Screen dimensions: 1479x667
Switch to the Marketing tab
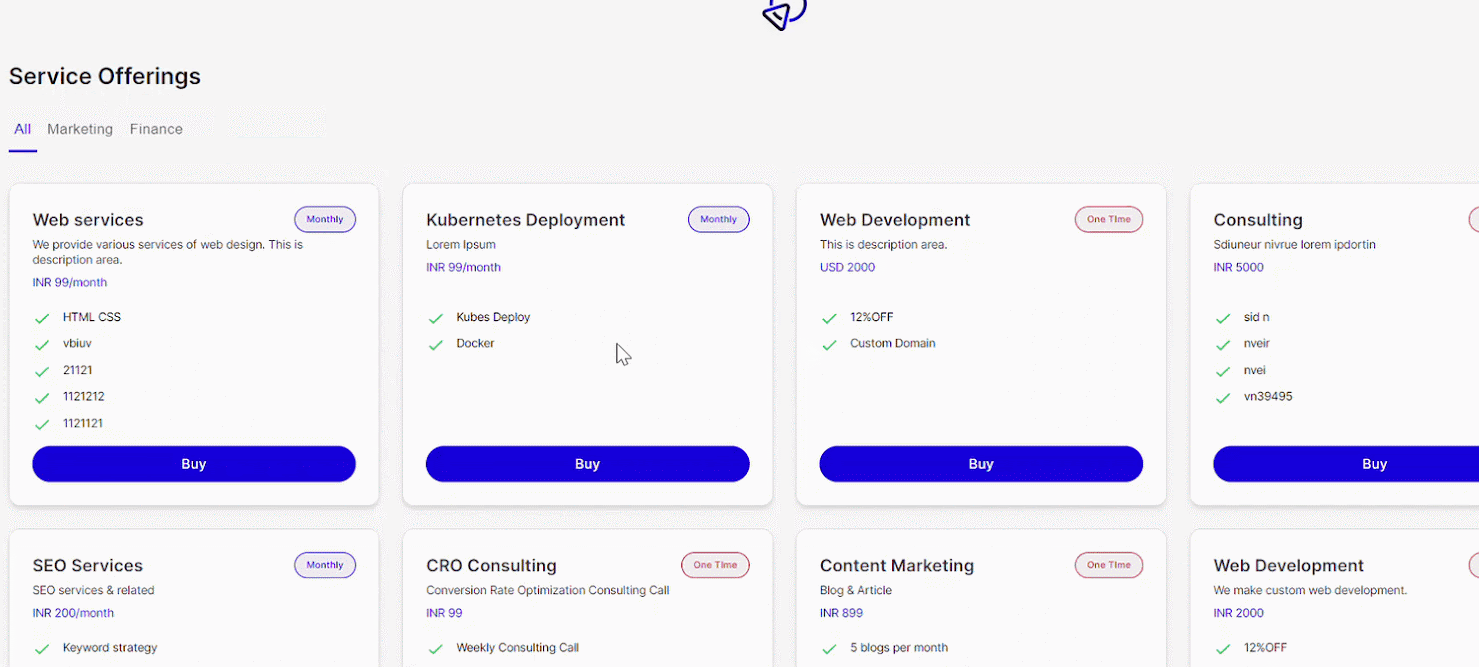(x=80, y=129)
